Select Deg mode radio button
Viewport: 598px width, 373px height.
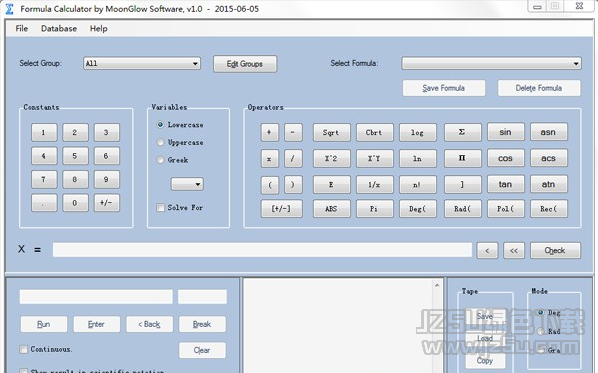pos(540,312)
